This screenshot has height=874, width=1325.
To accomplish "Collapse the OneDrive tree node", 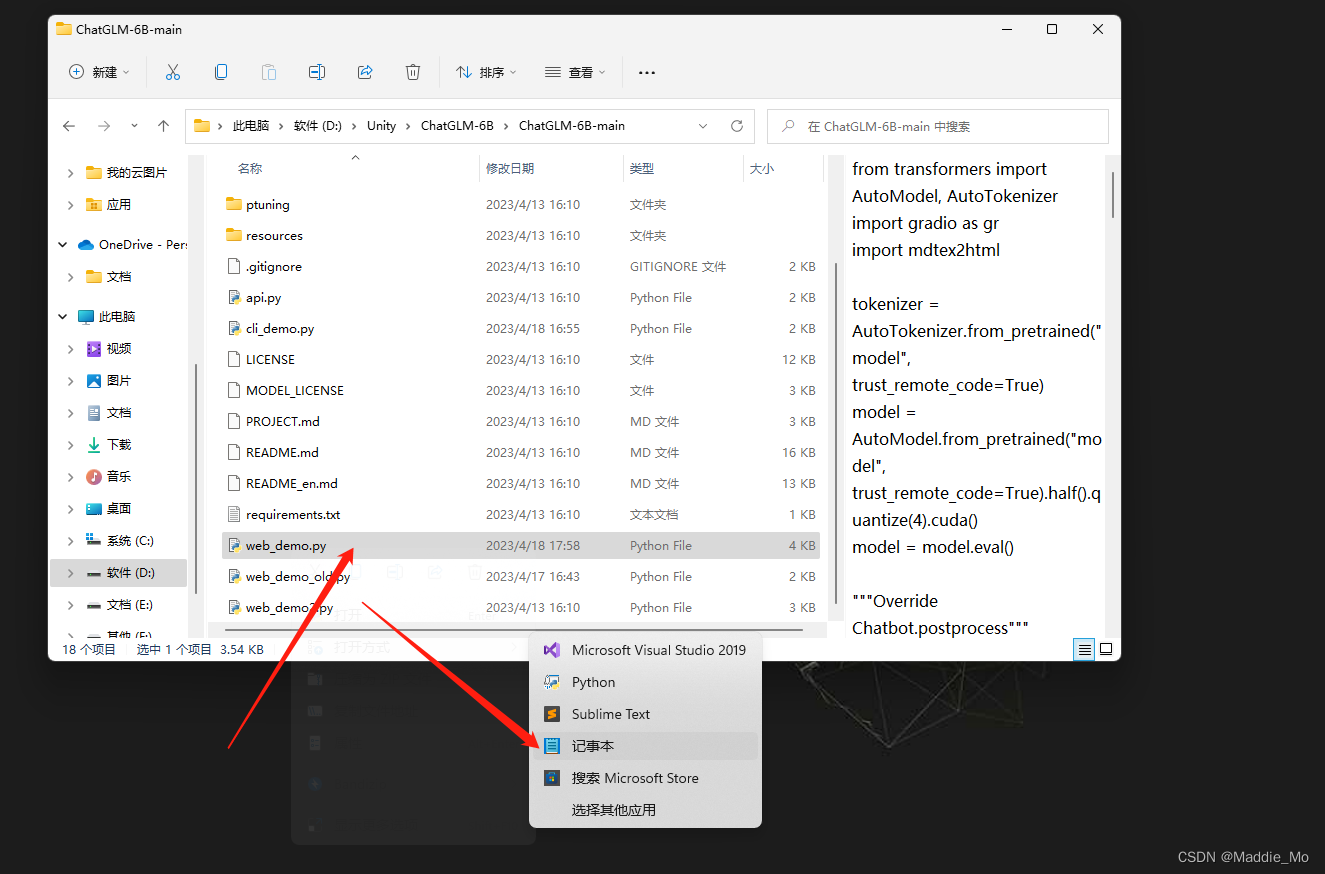I will pyautogui.click(x=63, y=245).
